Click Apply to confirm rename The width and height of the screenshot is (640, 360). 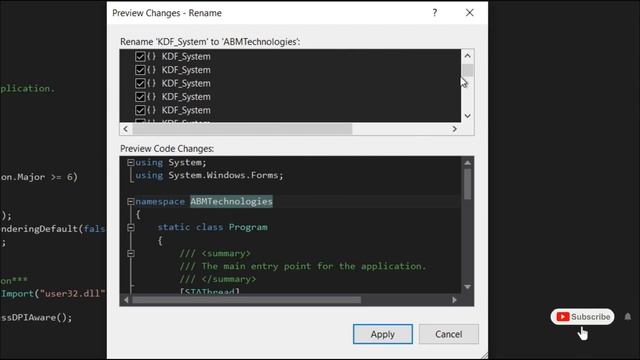pos(382,334)
